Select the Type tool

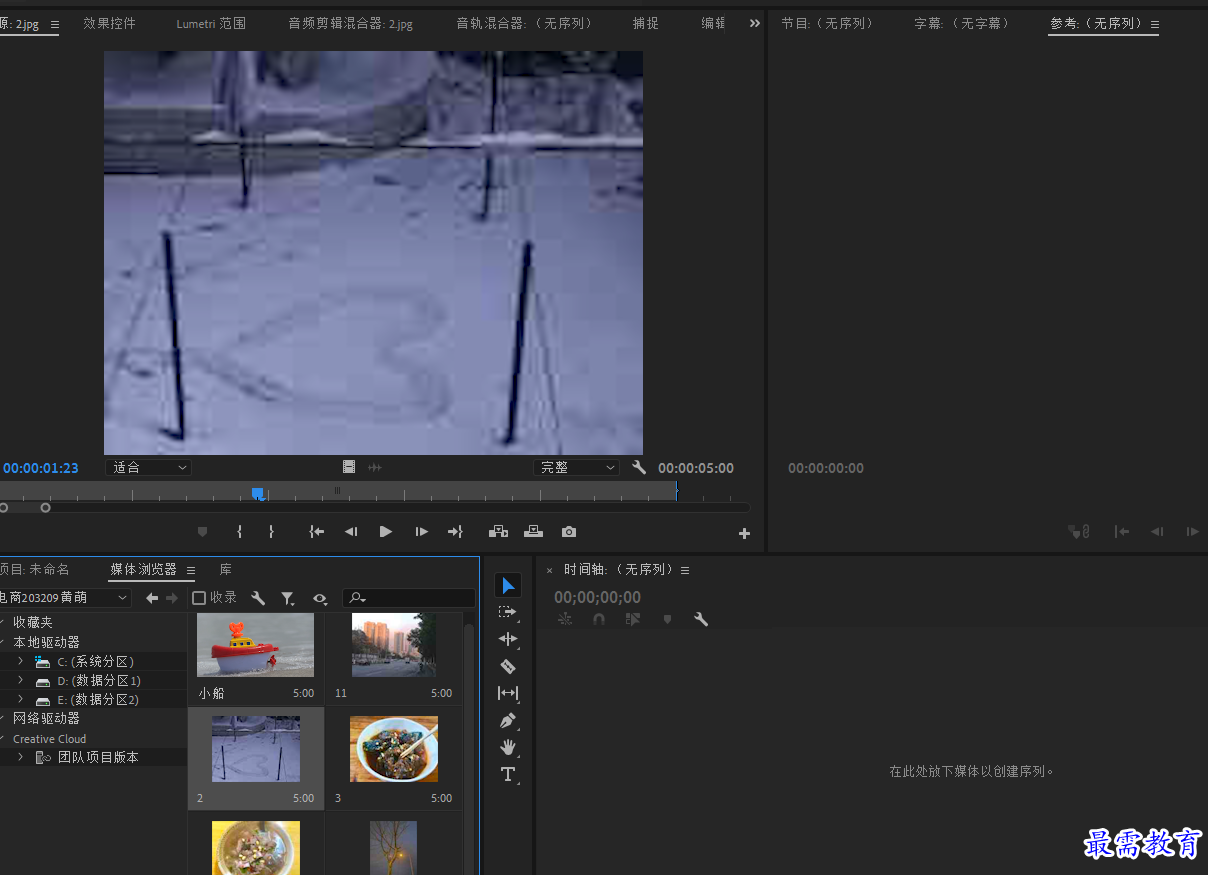tap(508, 774)
